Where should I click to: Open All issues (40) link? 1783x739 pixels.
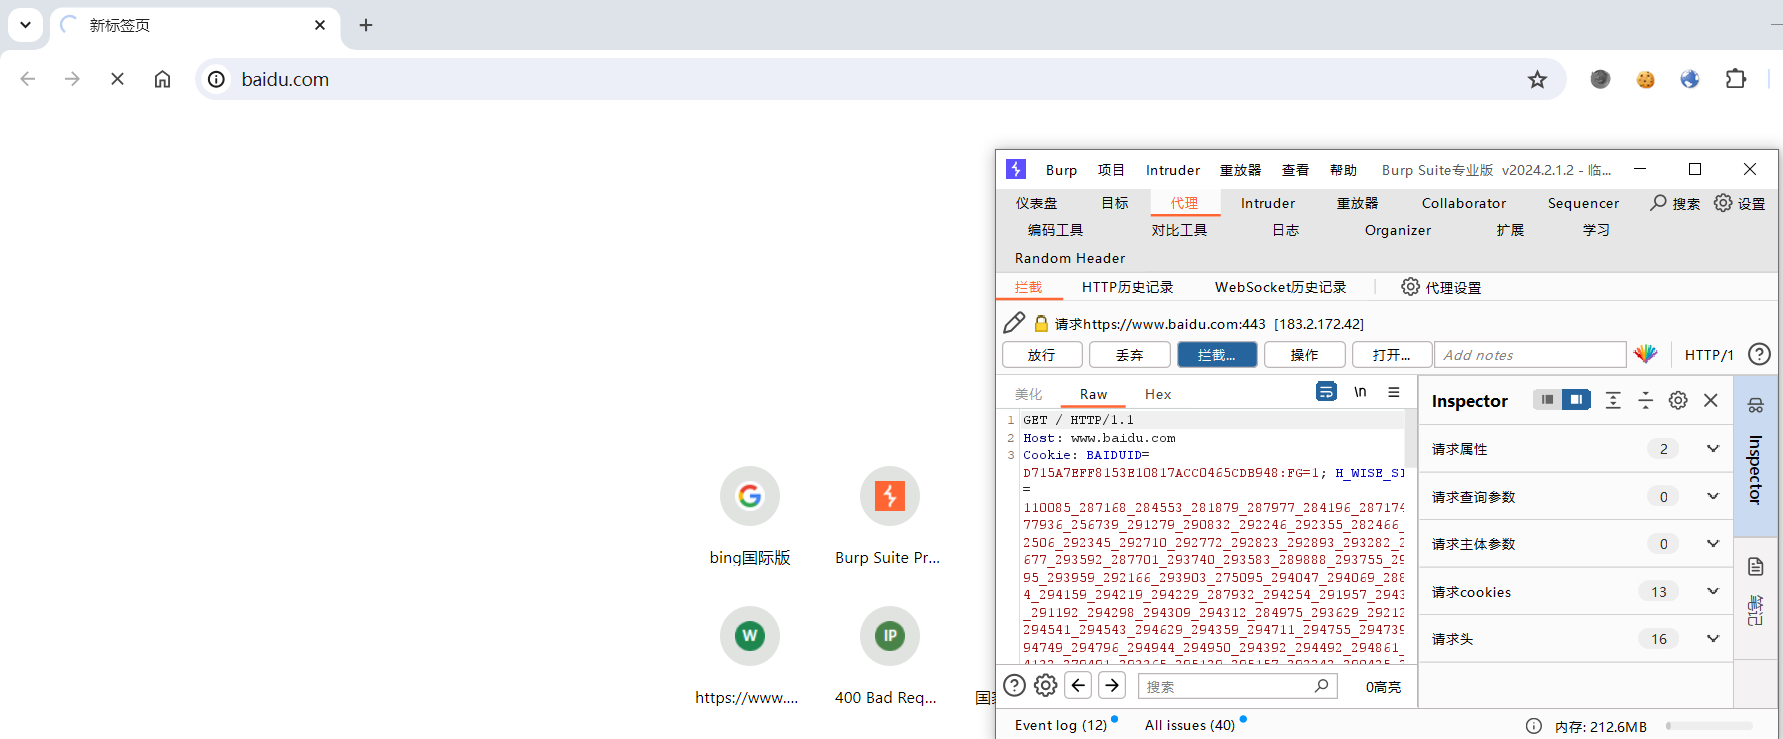1190,725
